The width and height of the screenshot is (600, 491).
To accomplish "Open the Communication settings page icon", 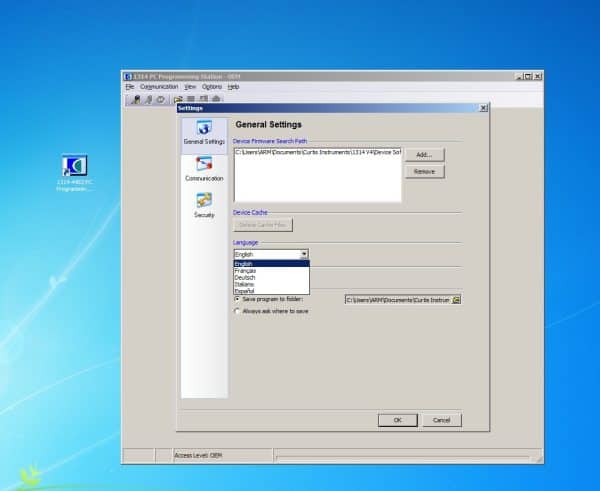I will [x=204, y=169].
